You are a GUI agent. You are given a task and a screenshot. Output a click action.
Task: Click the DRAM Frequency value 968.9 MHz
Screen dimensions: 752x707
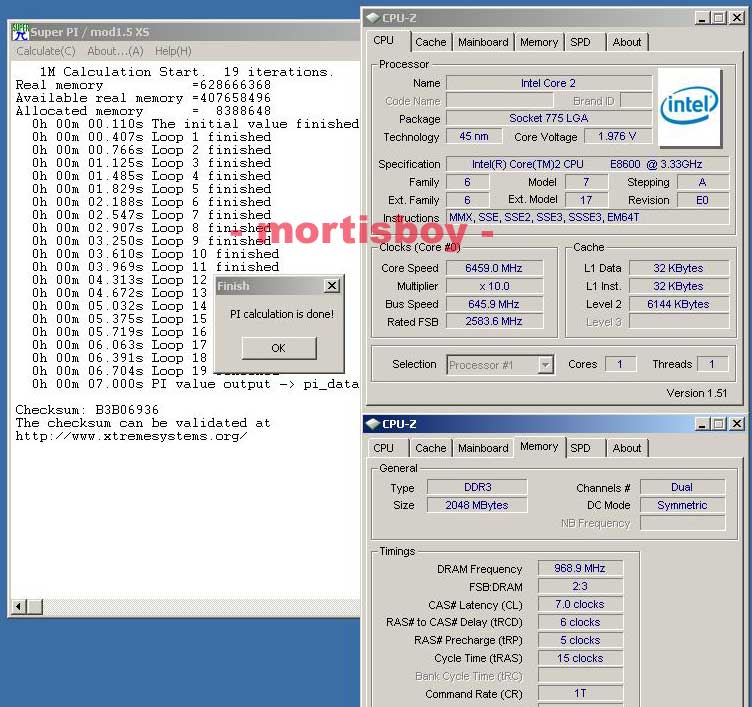click(580, 568)
